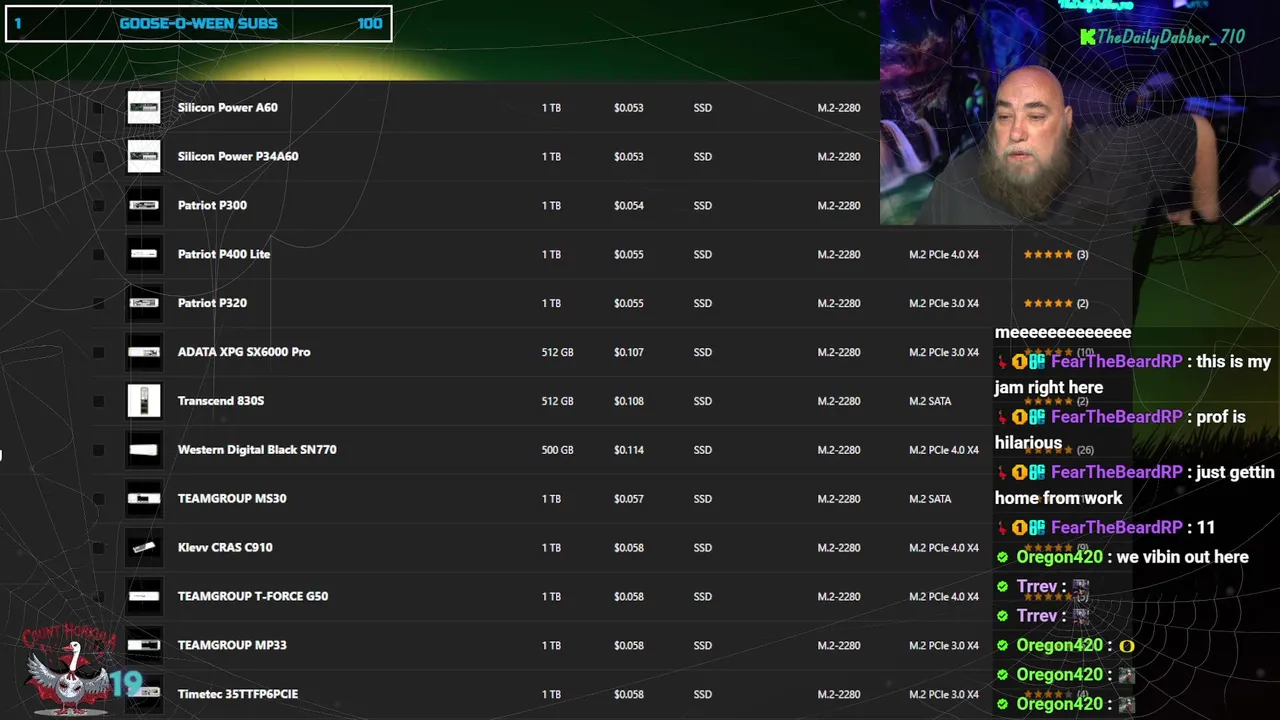1280x720 pixels.
Task: Click the $0.107 price on ADATA row
Action: tap(629, 352)
